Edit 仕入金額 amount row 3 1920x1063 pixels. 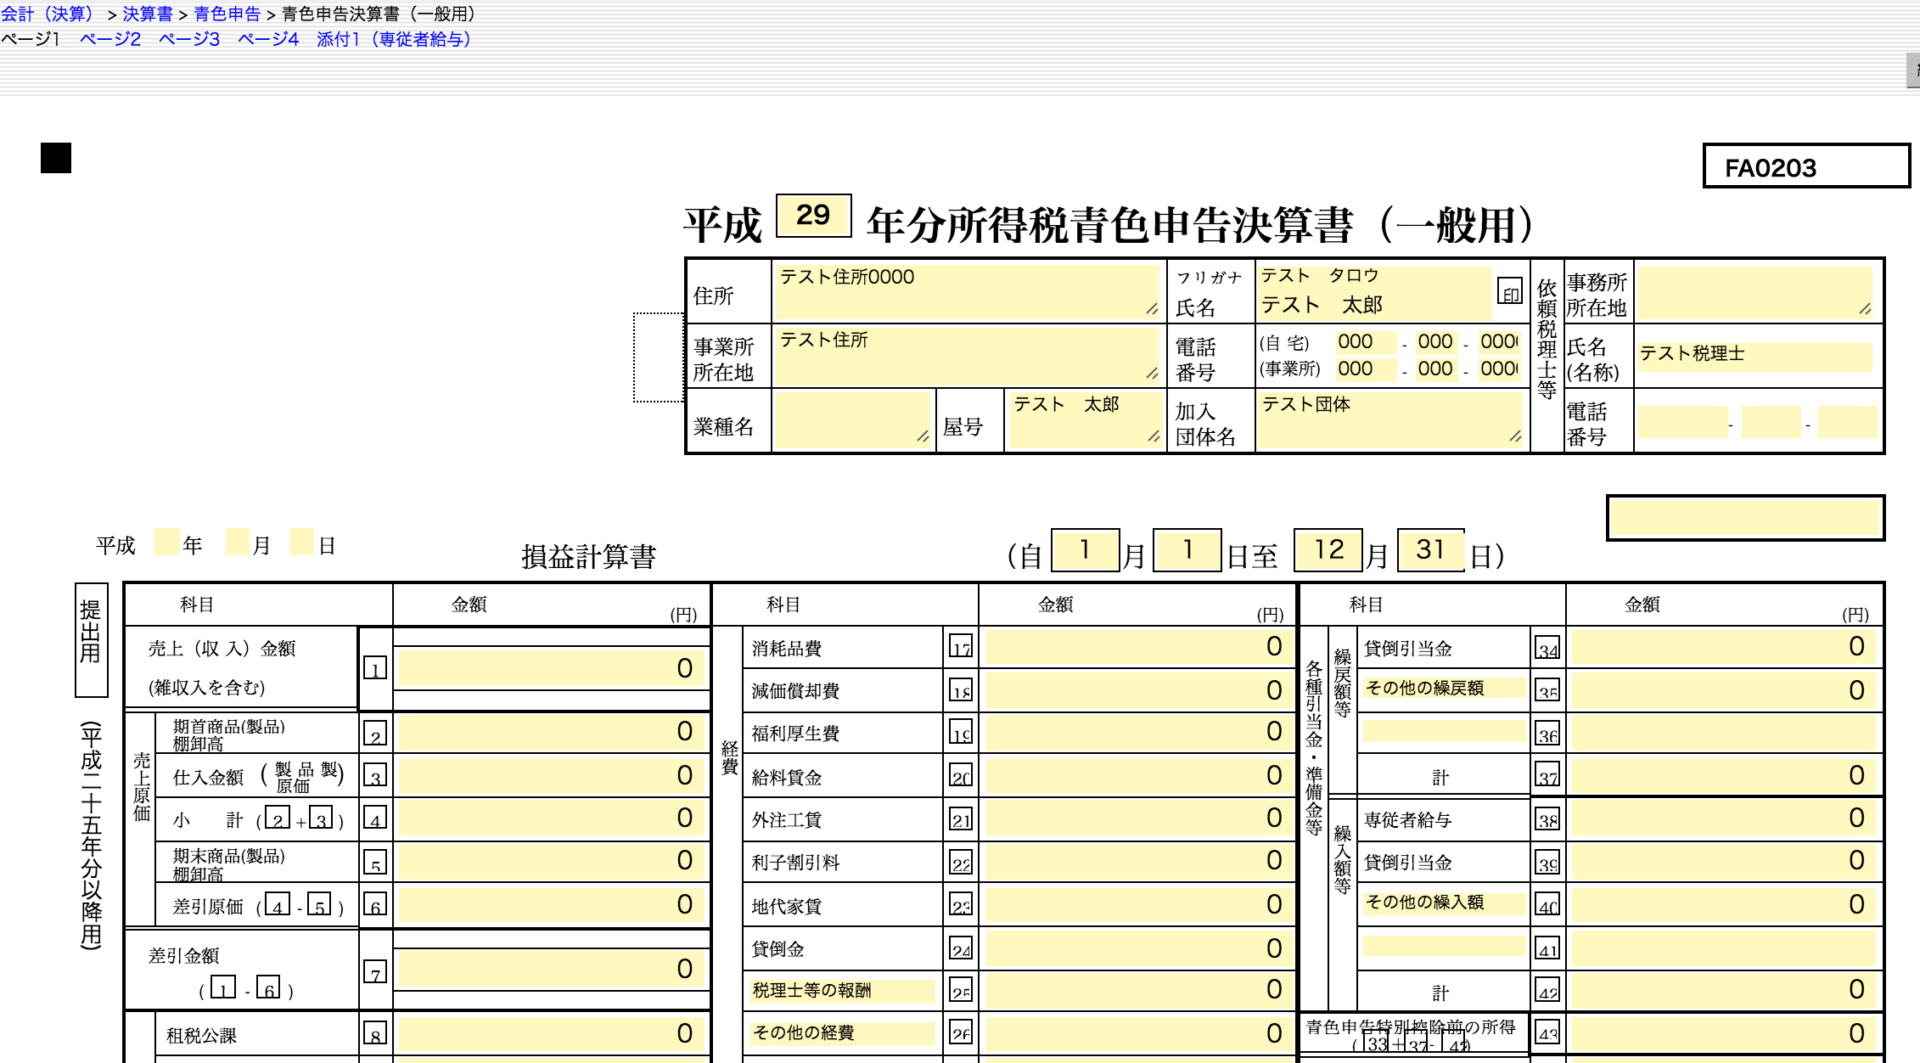click(x=552, y=776)
